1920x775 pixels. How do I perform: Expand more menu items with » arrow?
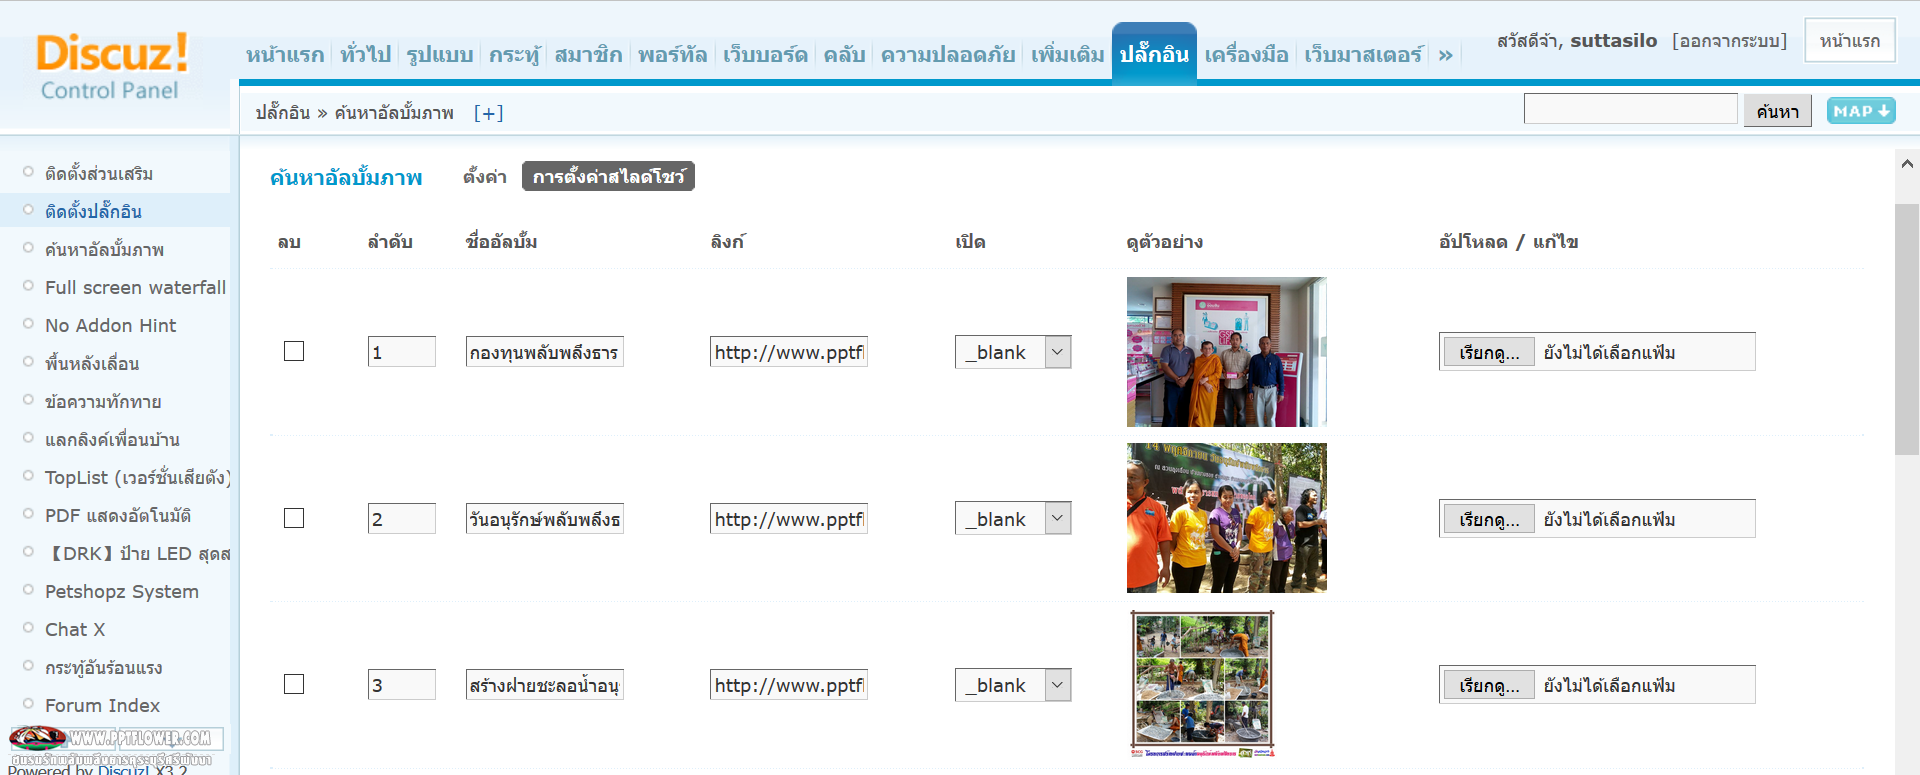(x=1445, y=55)
